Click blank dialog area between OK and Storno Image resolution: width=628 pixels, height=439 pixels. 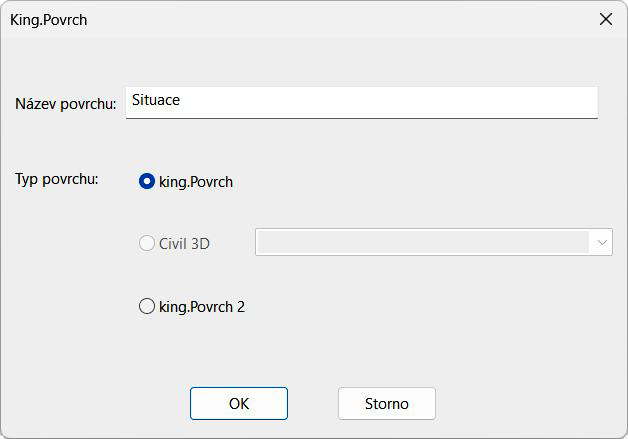(x=313, y=404)
